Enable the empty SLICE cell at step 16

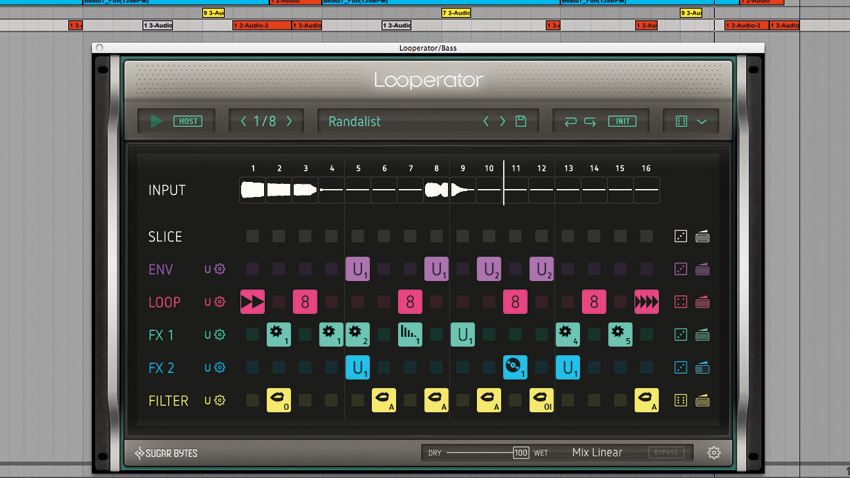[x=647, y=236]
